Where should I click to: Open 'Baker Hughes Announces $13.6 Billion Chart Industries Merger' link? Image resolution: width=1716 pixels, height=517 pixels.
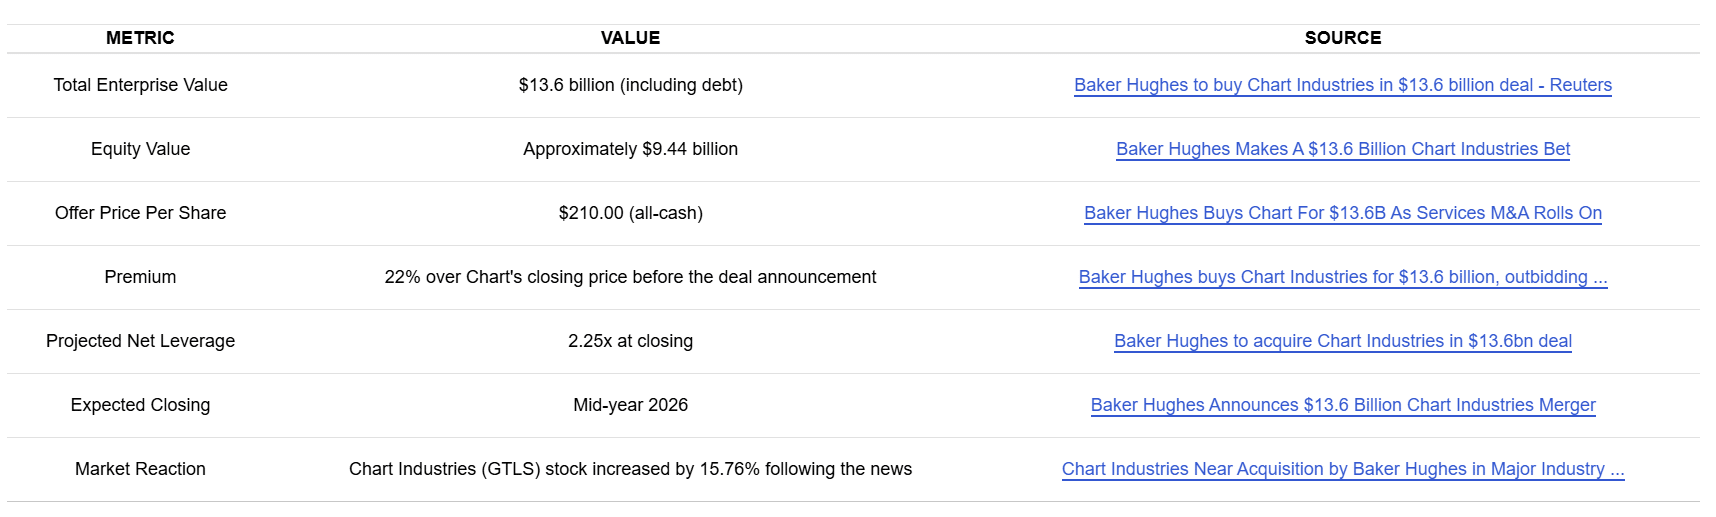pyautogui.click(x=1342, y=405)
